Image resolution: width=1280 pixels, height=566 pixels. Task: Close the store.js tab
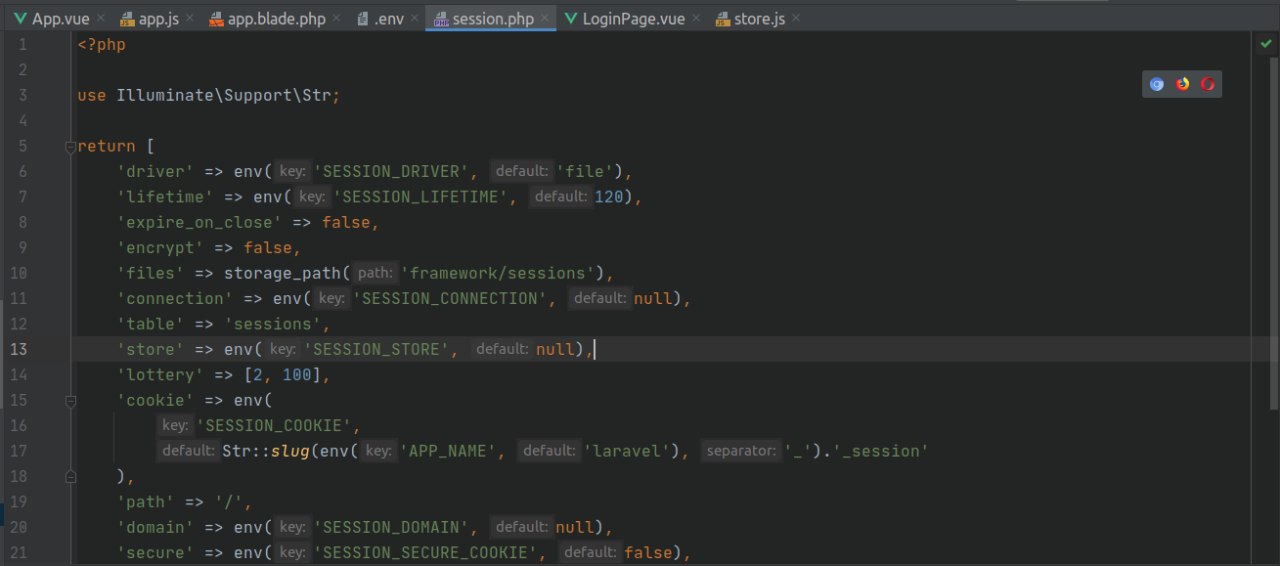click(x=797, y=19)
